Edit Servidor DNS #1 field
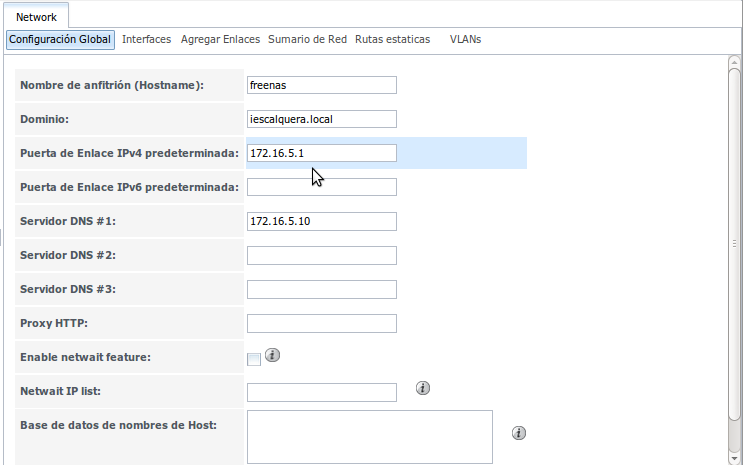Screen dimensions: 743x465 pos(322,221)
